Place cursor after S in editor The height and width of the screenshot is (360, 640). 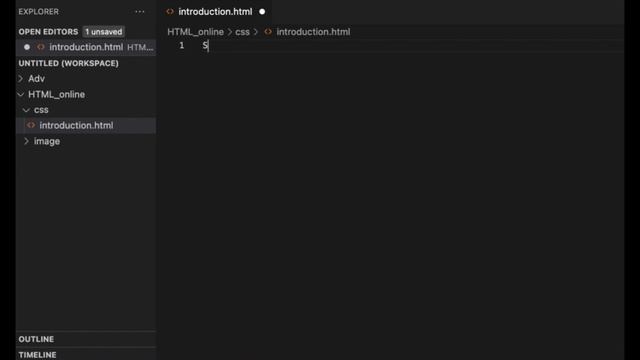tap(208, 46)
